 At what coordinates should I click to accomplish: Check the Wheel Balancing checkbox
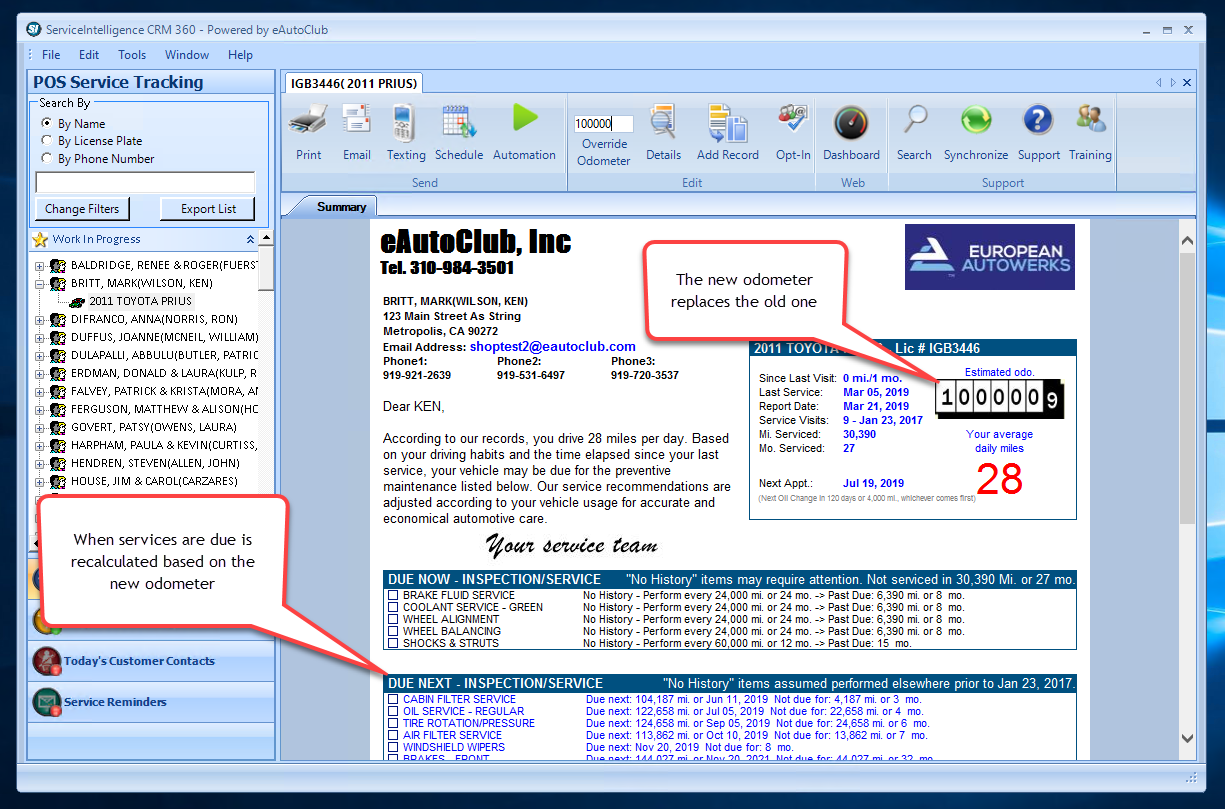393,631
